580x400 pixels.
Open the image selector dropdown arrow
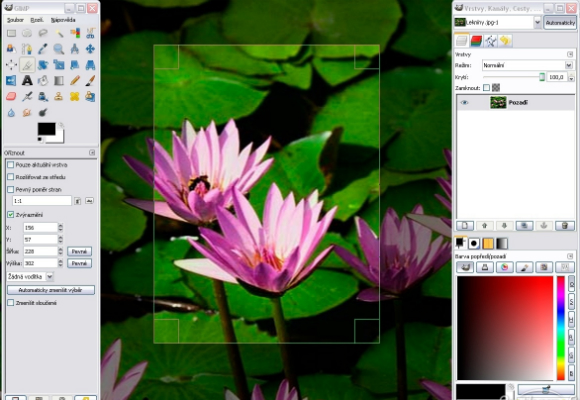(537, 23)
